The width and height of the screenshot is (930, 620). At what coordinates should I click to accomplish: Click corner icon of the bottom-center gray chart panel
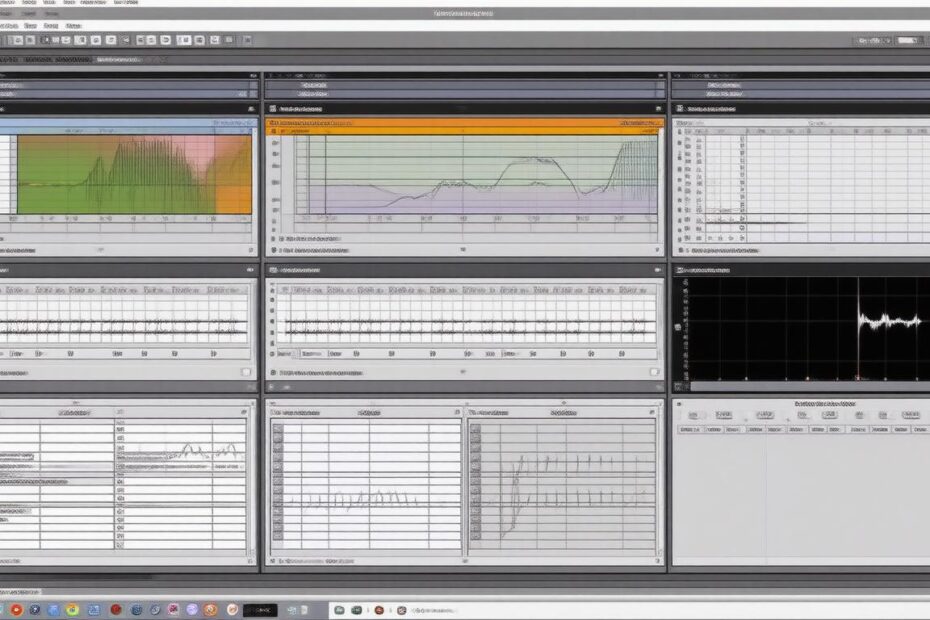coord(652,412)
